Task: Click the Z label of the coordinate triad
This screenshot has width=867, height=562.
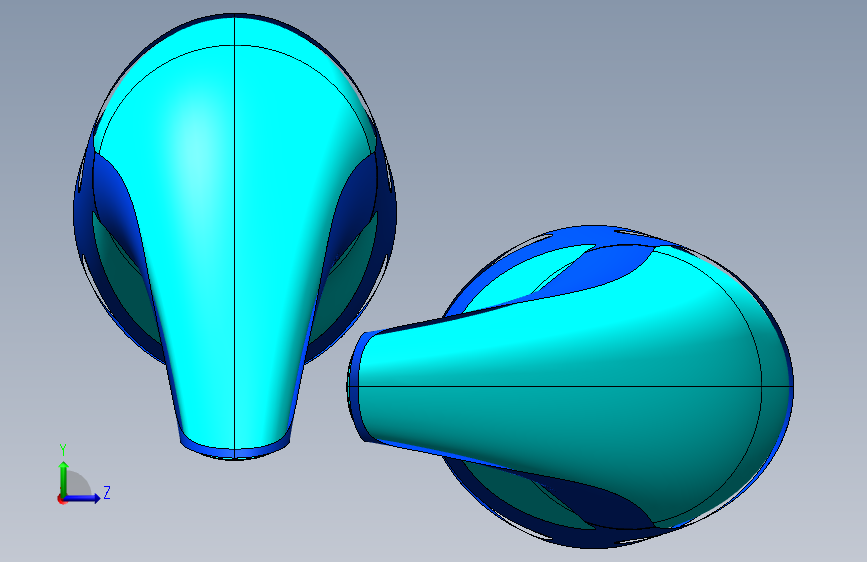Action: click(107, 493)
